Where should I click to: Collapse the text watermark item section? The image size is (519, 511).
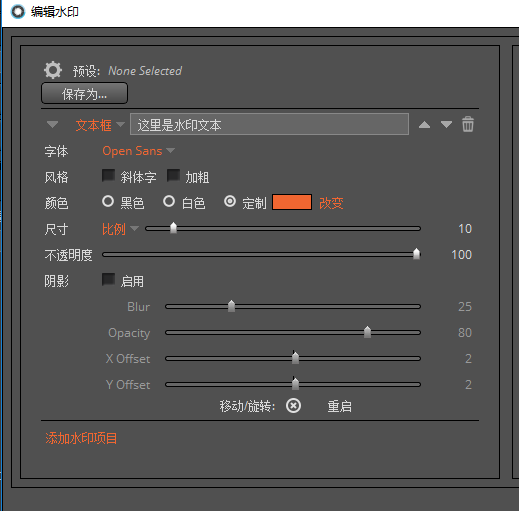pyautogui.click(x=52, y=125)
